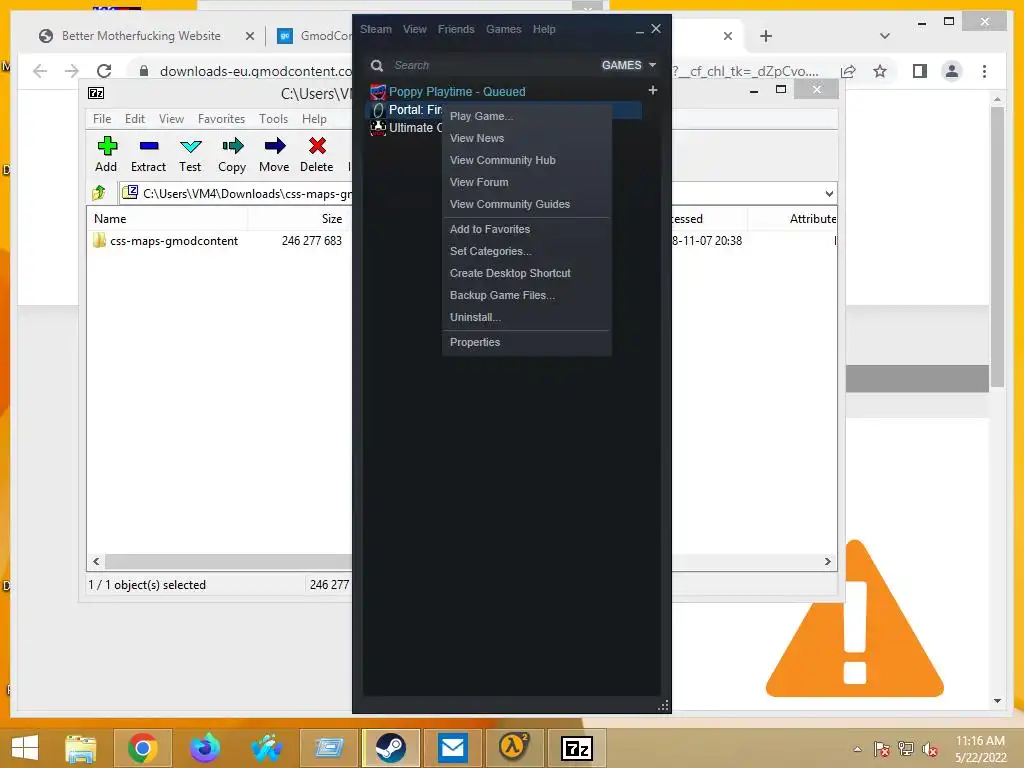Open Chrome from the taskbar
The width and height of the screenshot is (1024, 768).
pyautogui.click(x=142, y=748)
